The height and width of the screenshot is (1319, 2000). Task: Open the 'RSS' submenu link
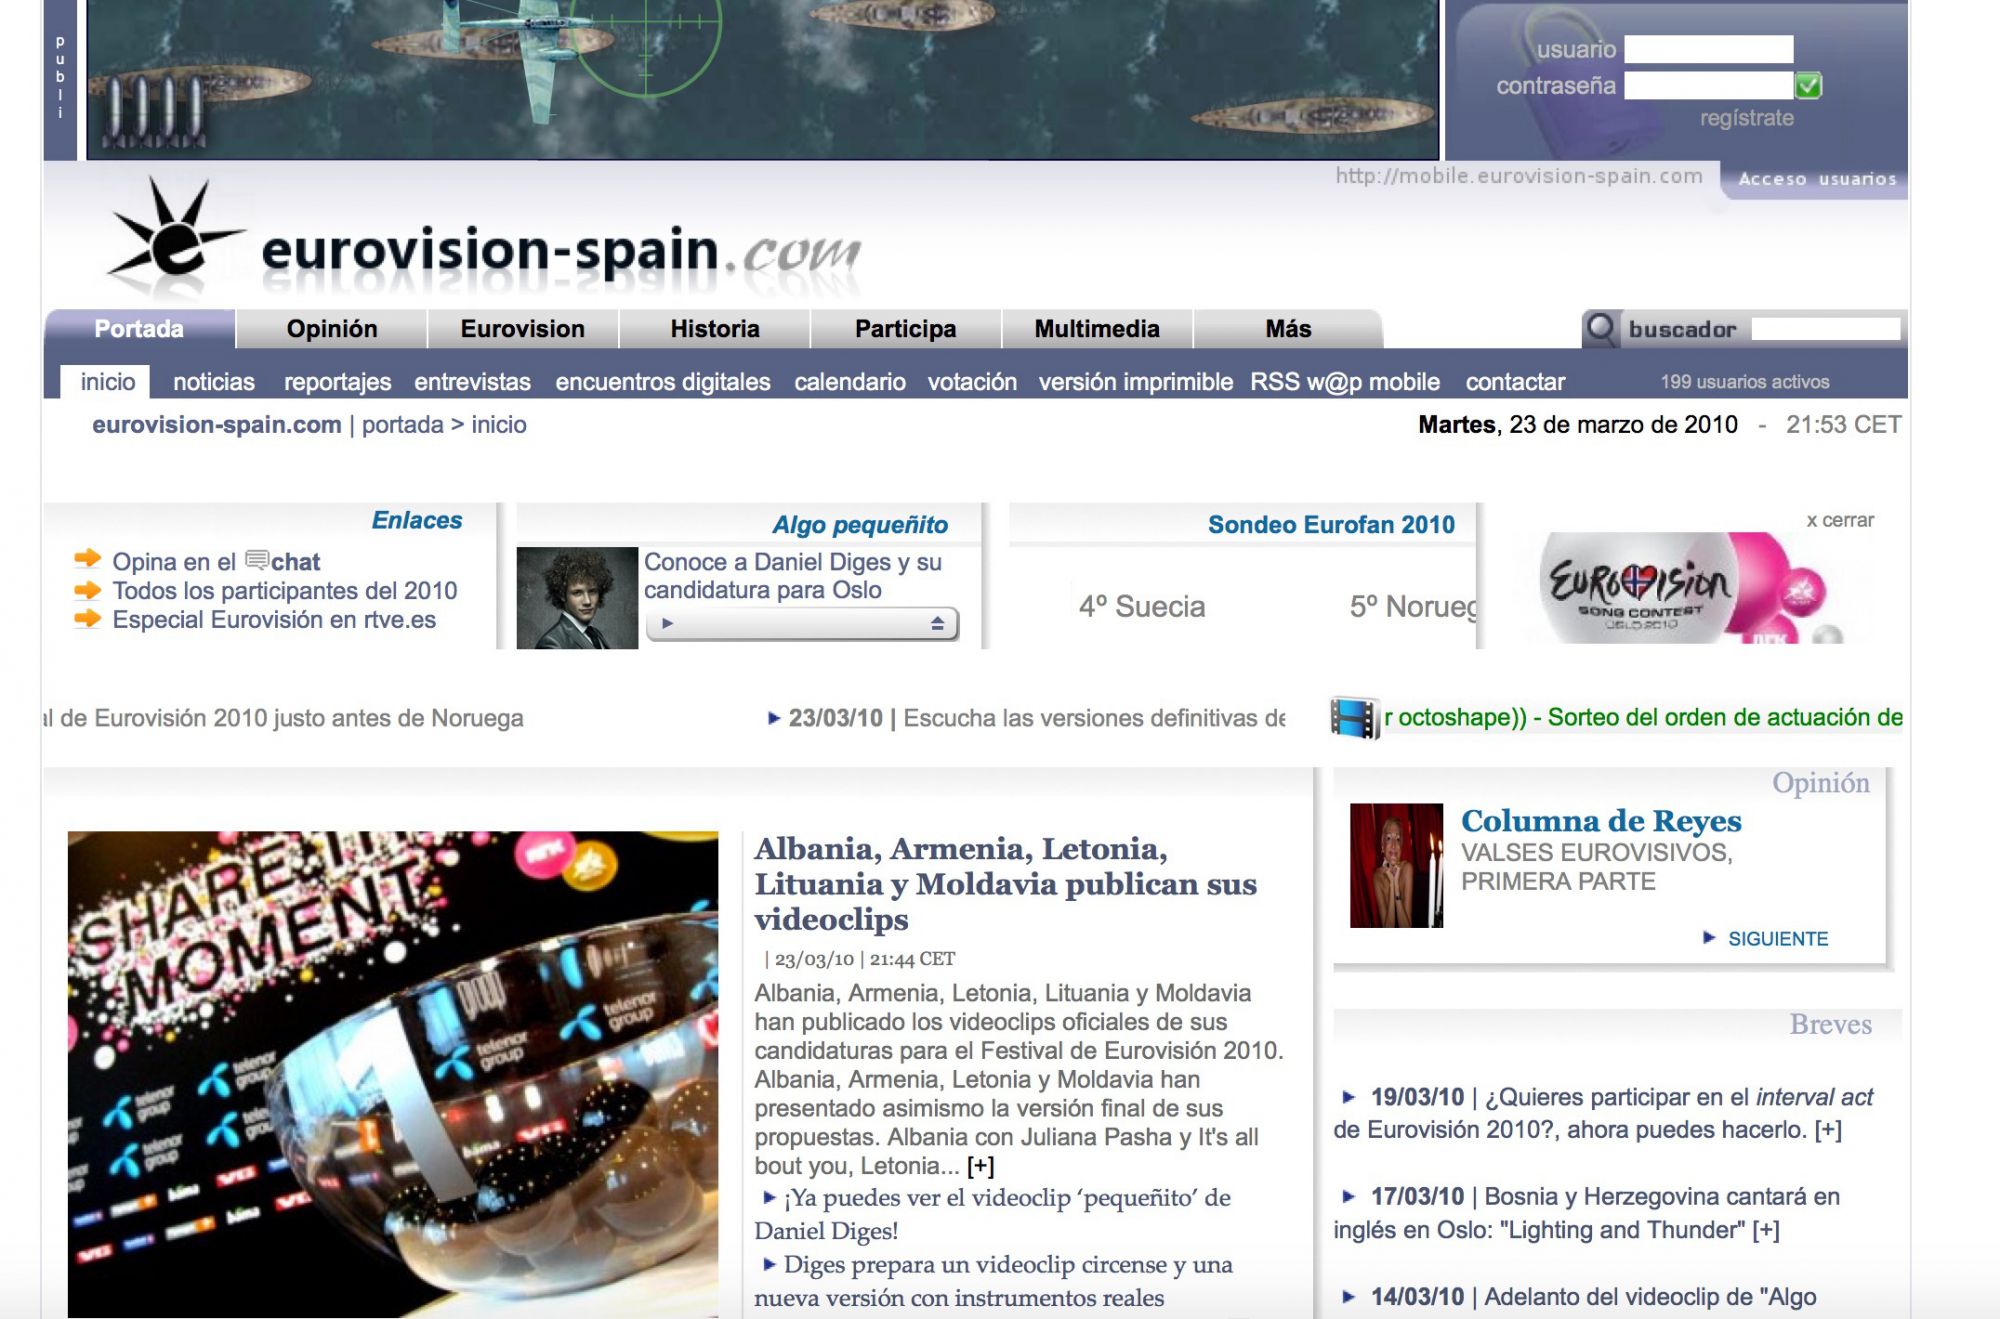pyautogui.click(x=1275, y=382)
